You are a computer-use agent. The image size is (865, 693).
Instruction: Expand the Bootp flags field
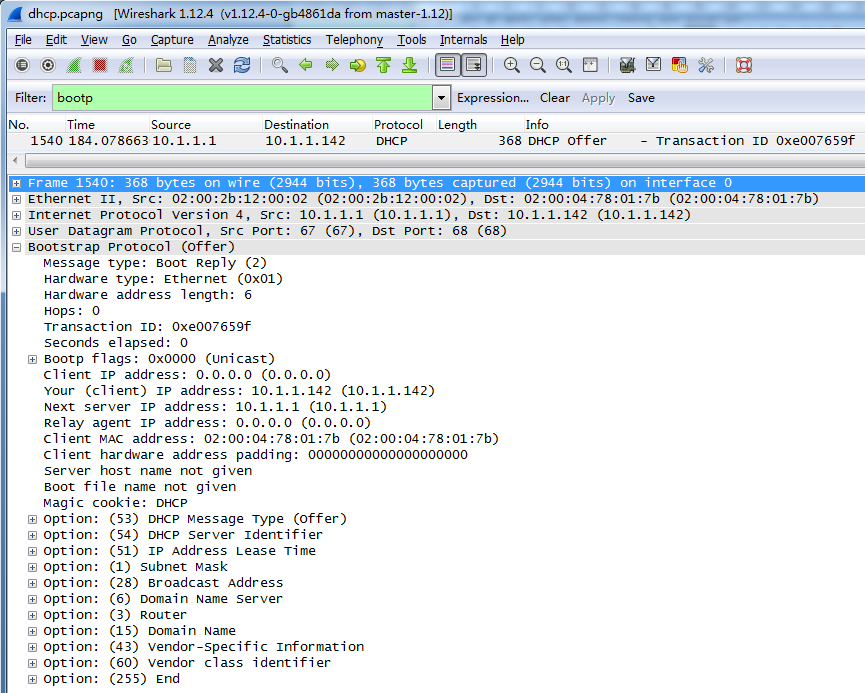(x=33, y=359)
